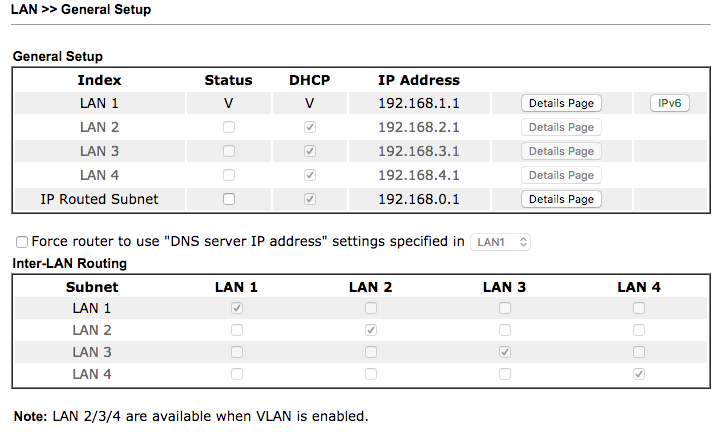Toggle inter-LAN routing LAN 4 to LAN 2
Screen dimensions: 722x432
[x=371, y=374]
